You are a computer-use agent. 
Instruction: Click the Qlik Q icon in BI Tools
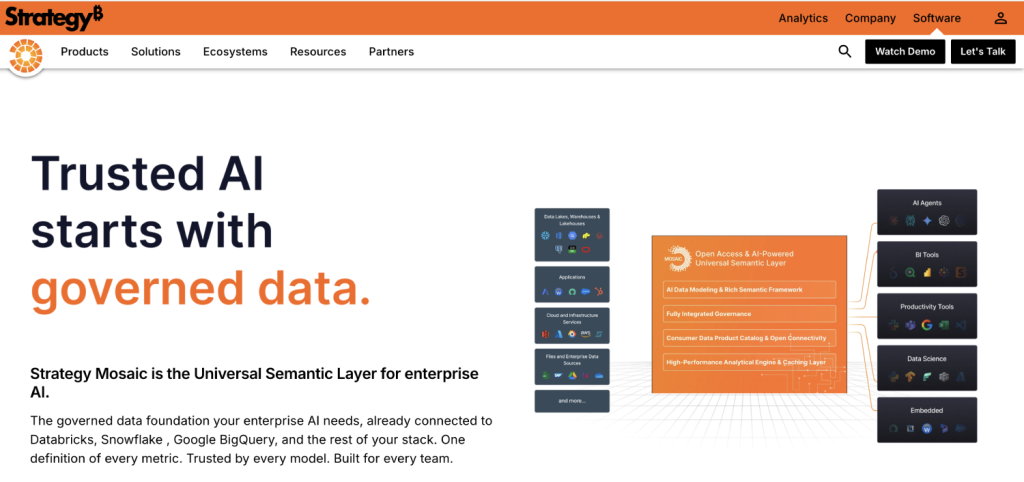click(910, 272)
